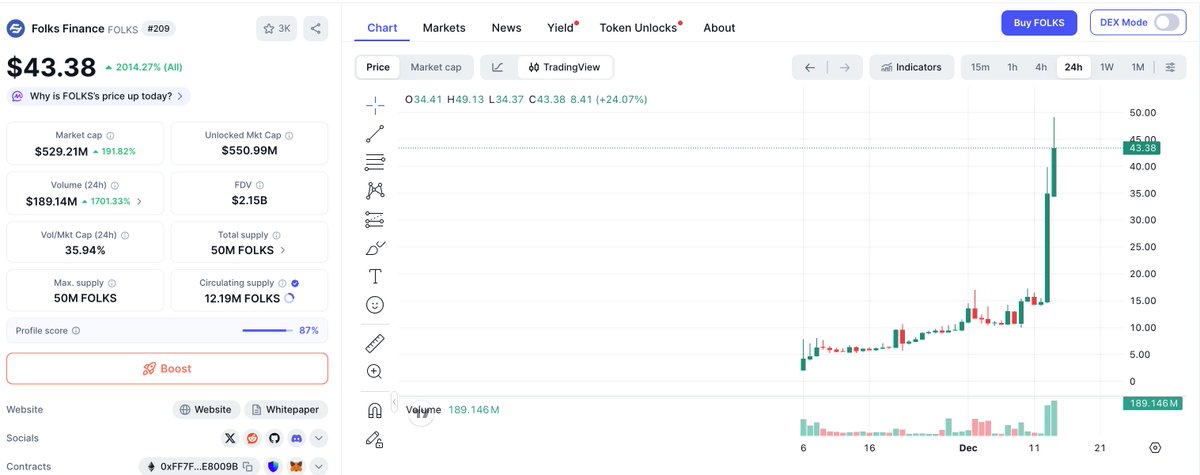The image size is (1200, 475).
Task: Click the Market cap info icon
Action: tap(110, 135)
